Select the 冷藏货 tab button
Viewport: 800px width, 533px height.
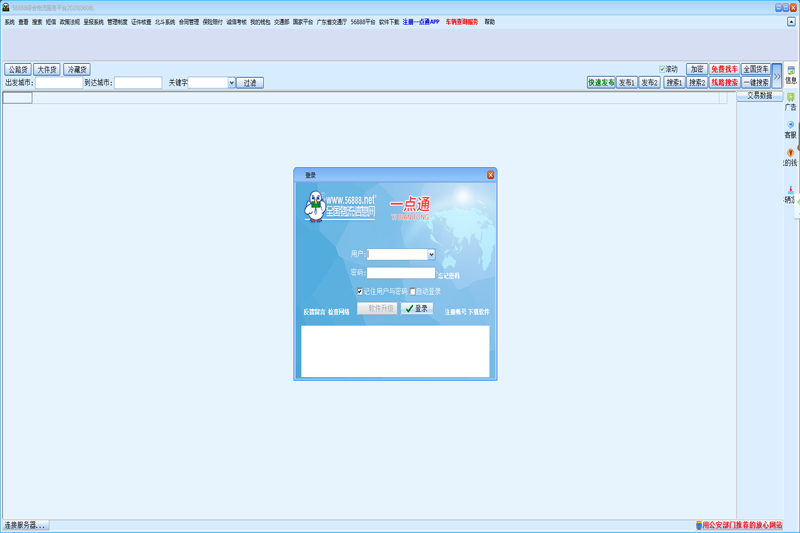click(x=77, y=69)
